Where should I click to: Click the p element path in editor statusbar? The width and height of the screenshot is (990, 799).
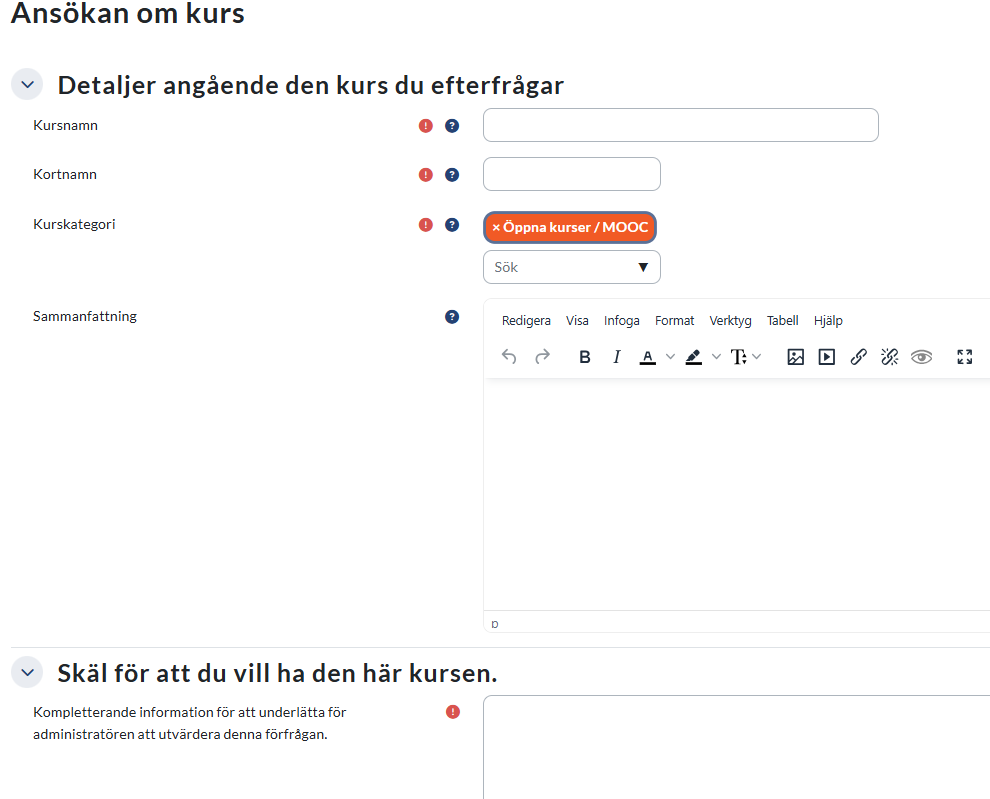tap(495, 624)
